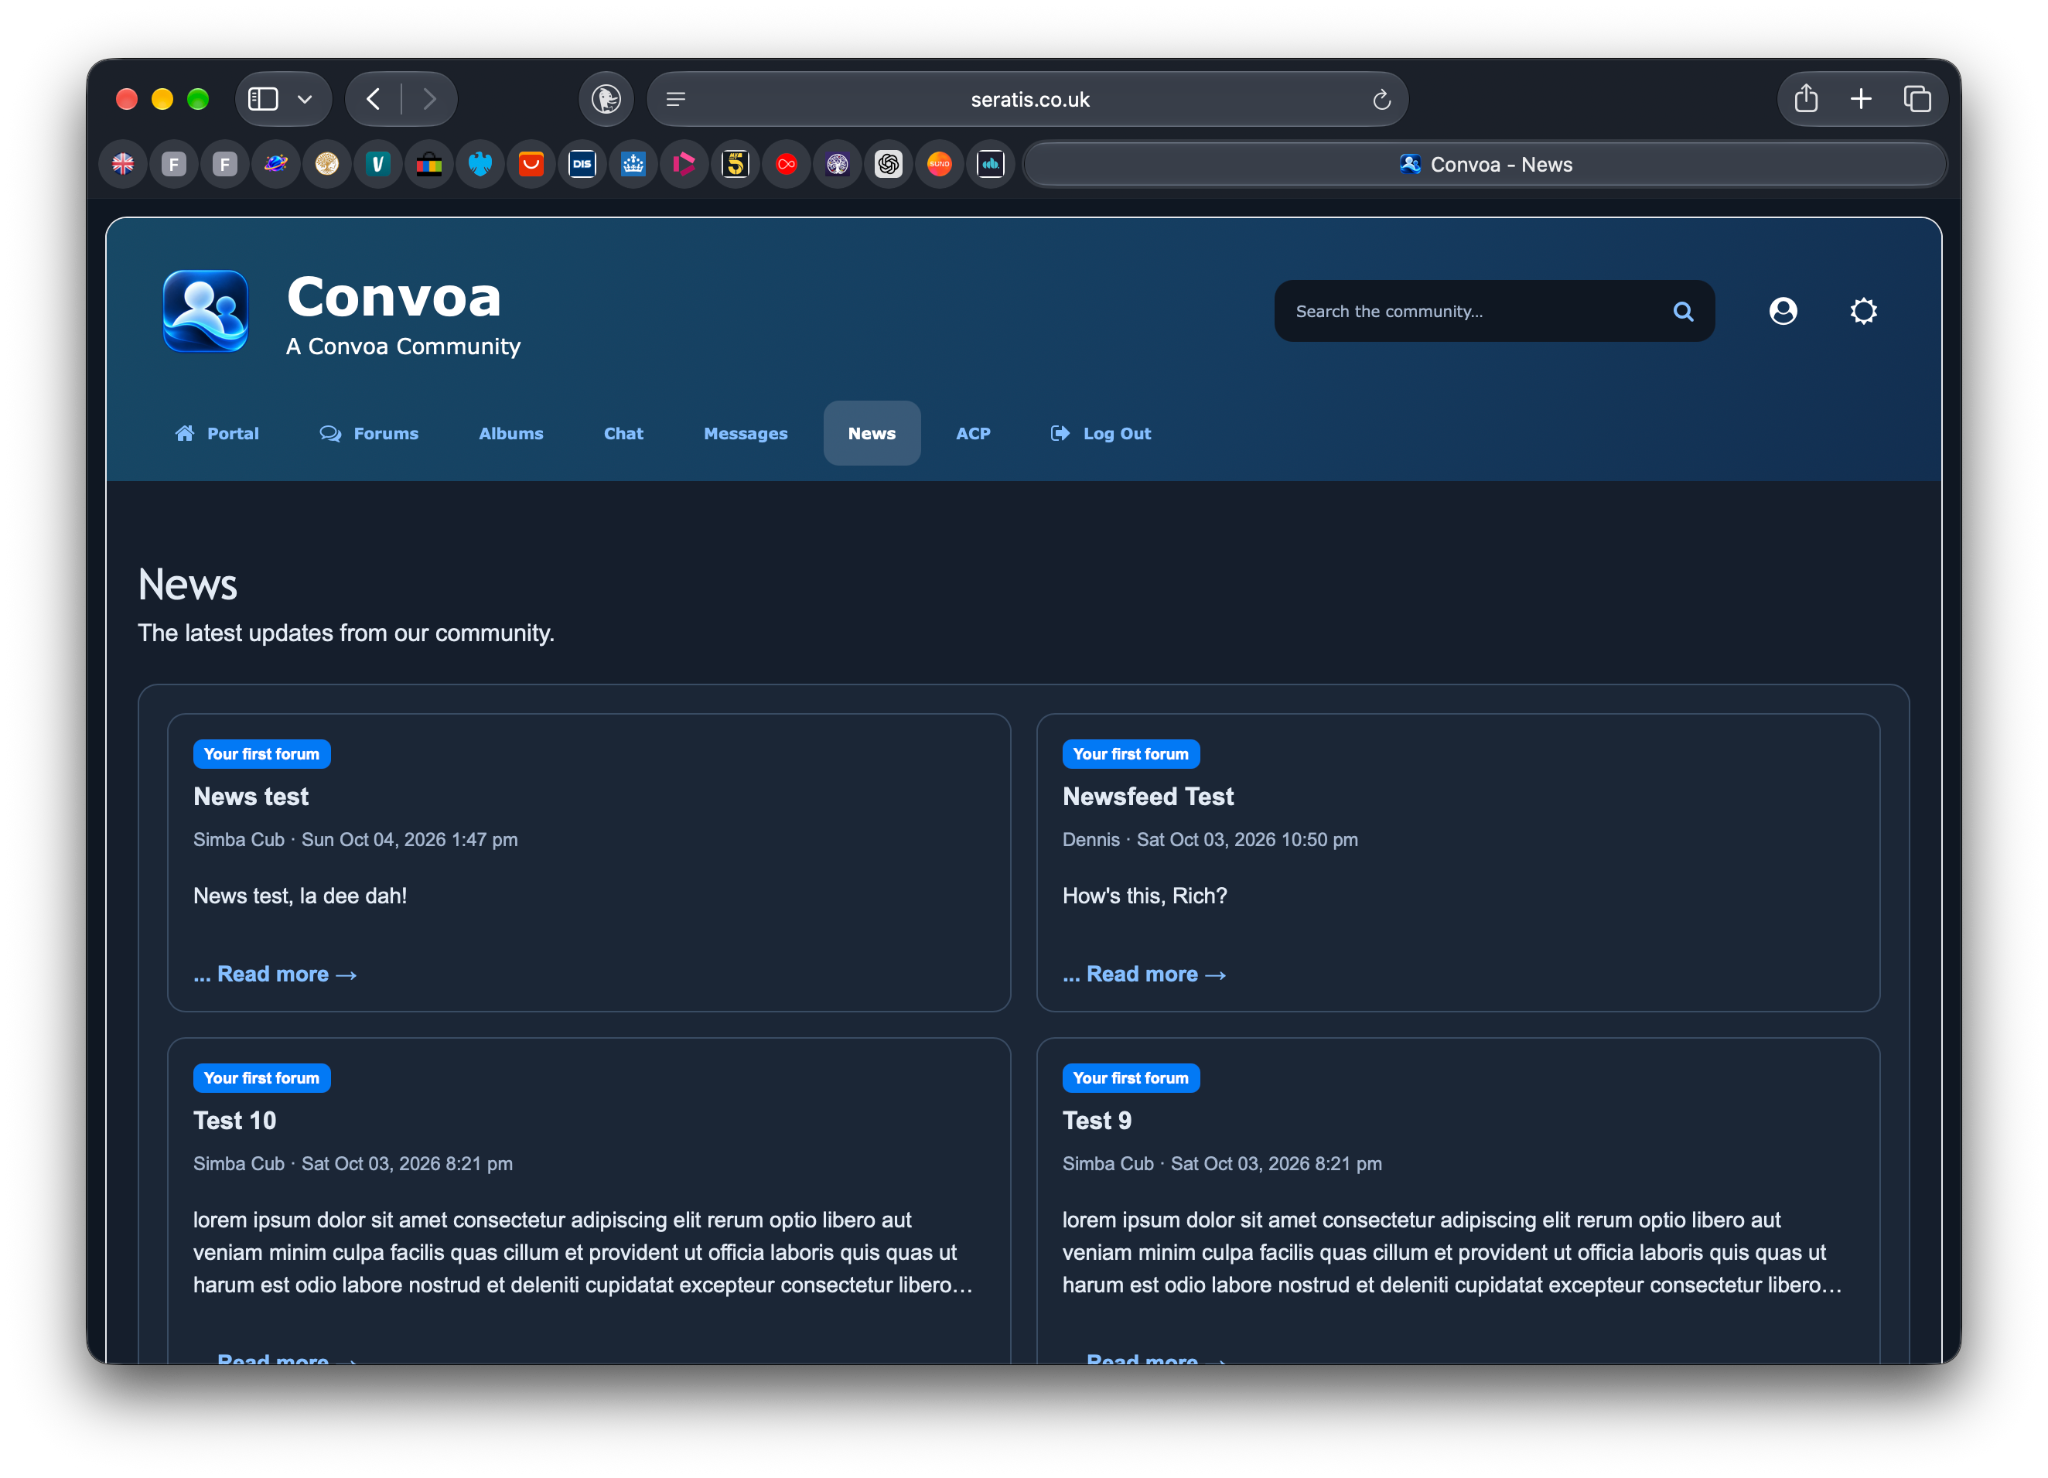
Task: Click the DuckDuckGo privacy shield icon
Action: [606, 99]
